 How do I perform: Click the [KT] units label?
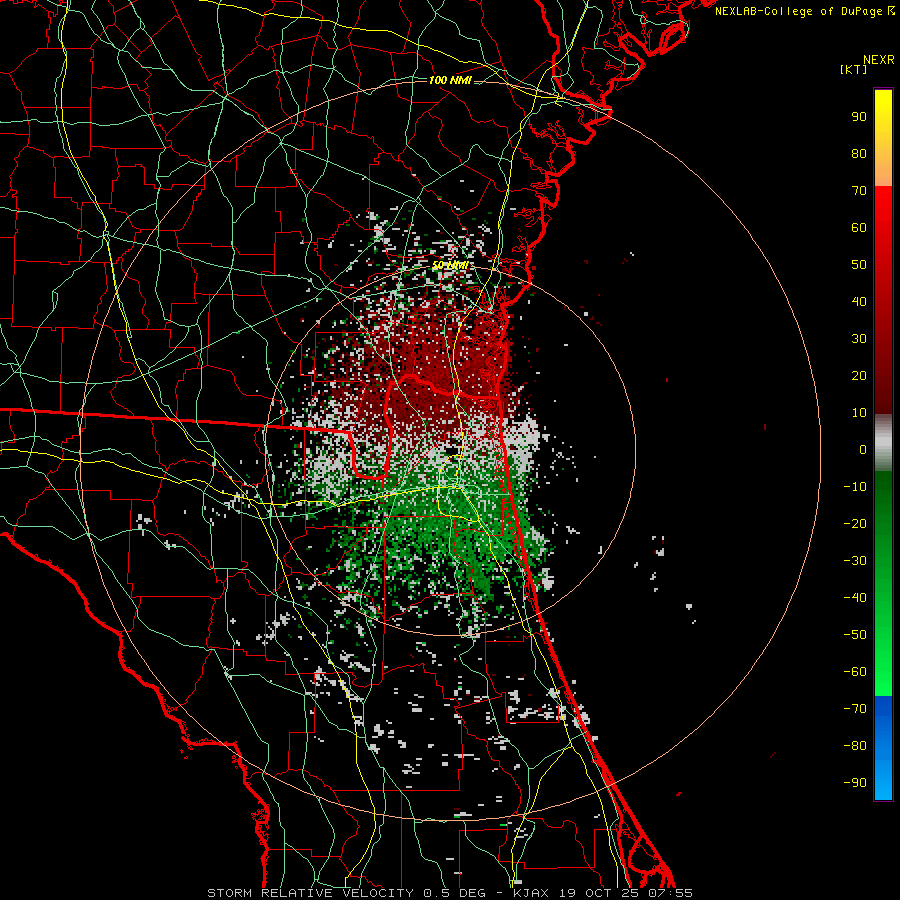(854, 69)
